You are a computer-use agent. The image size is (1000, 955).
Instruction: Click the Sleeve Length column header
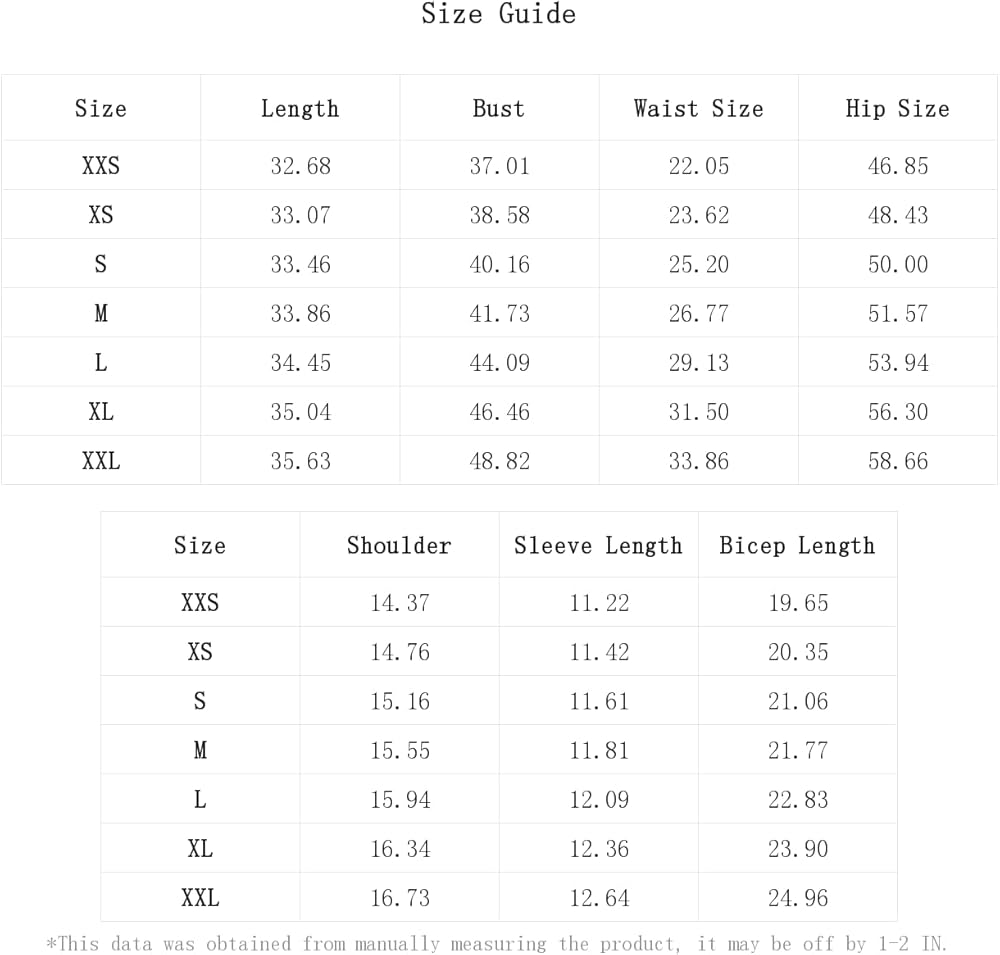598,546
